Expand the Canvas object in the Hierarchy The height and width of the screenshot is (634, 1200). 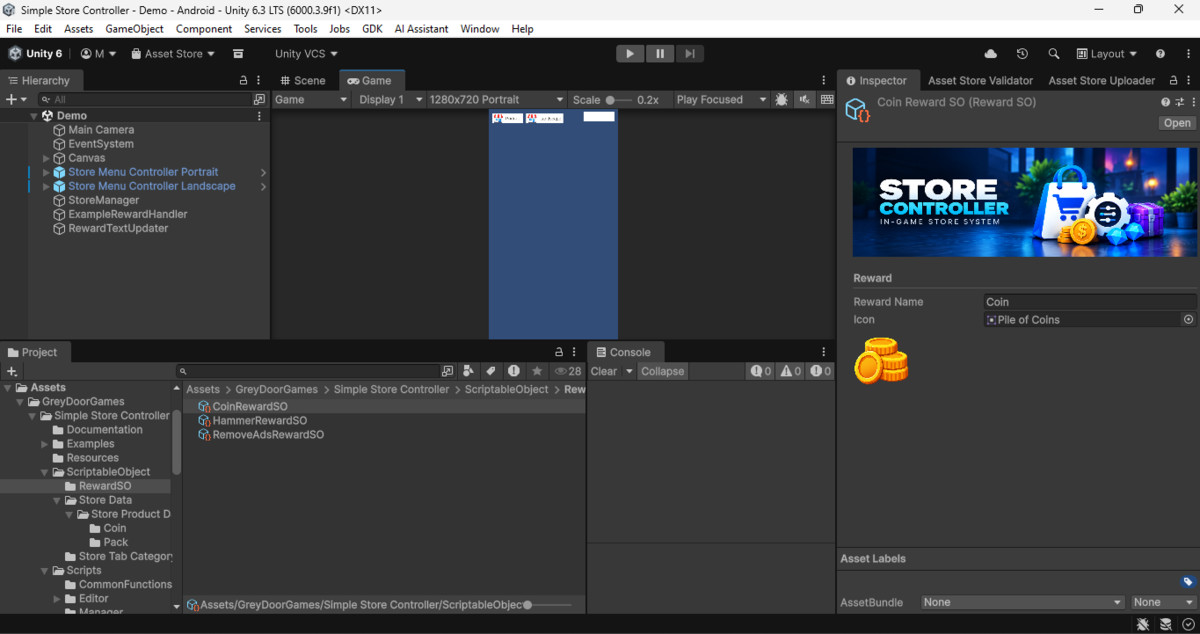click(46, 158)
